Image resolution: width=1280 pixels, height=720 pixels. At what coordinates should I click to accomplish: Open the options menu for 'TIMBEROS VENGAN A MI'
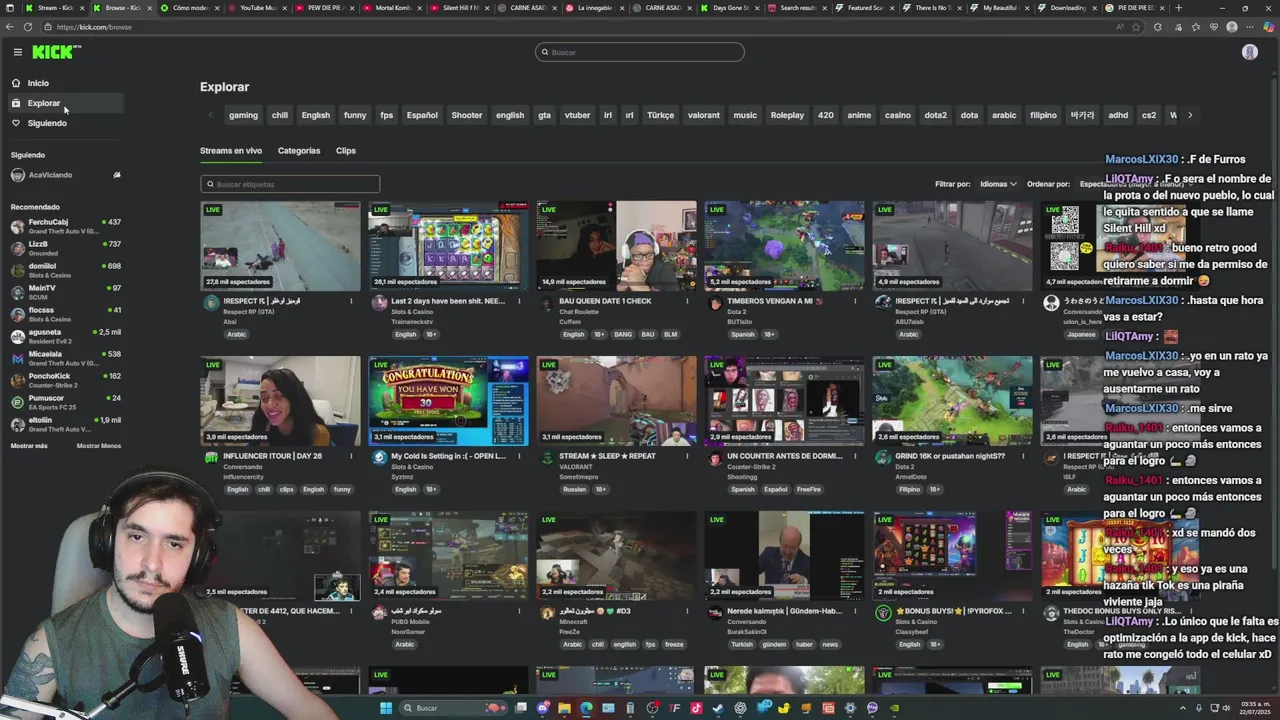(855, 301)
